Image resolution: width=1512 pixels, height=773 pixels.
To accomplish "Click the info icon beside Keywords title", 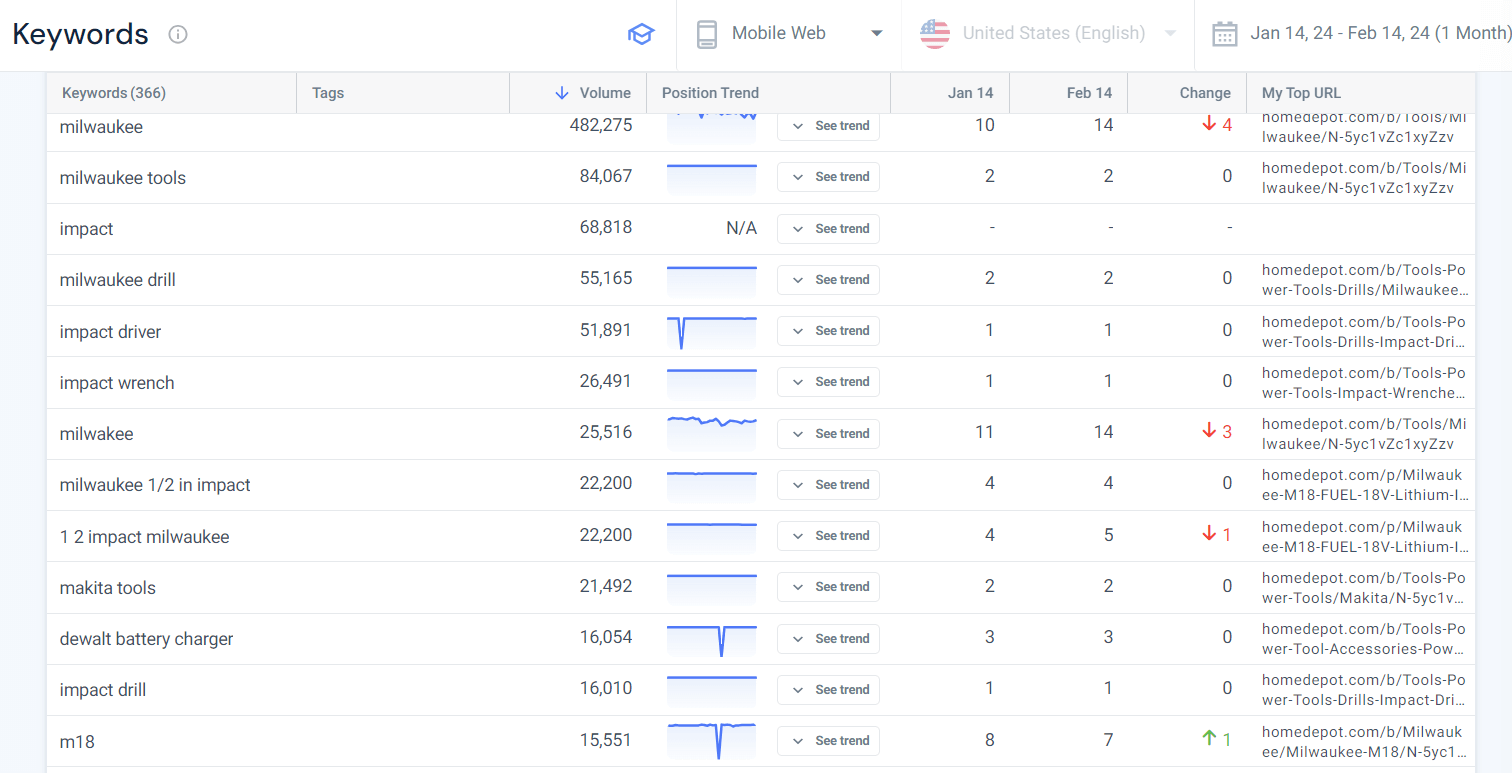I will pos(178,34).
